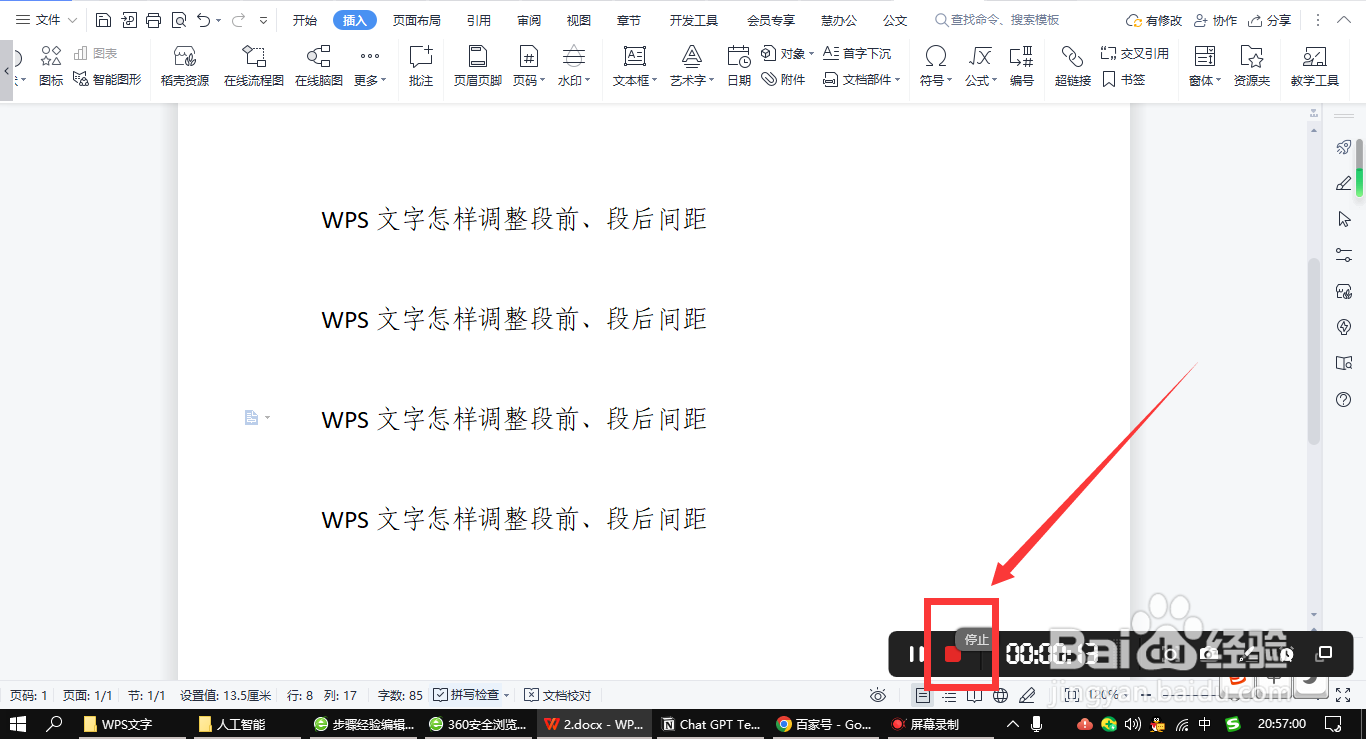Click the rocket icon in right sidebar
Image resolution: width=1366 pixels, height=739 pixels.
click(x=1344, y=148)
